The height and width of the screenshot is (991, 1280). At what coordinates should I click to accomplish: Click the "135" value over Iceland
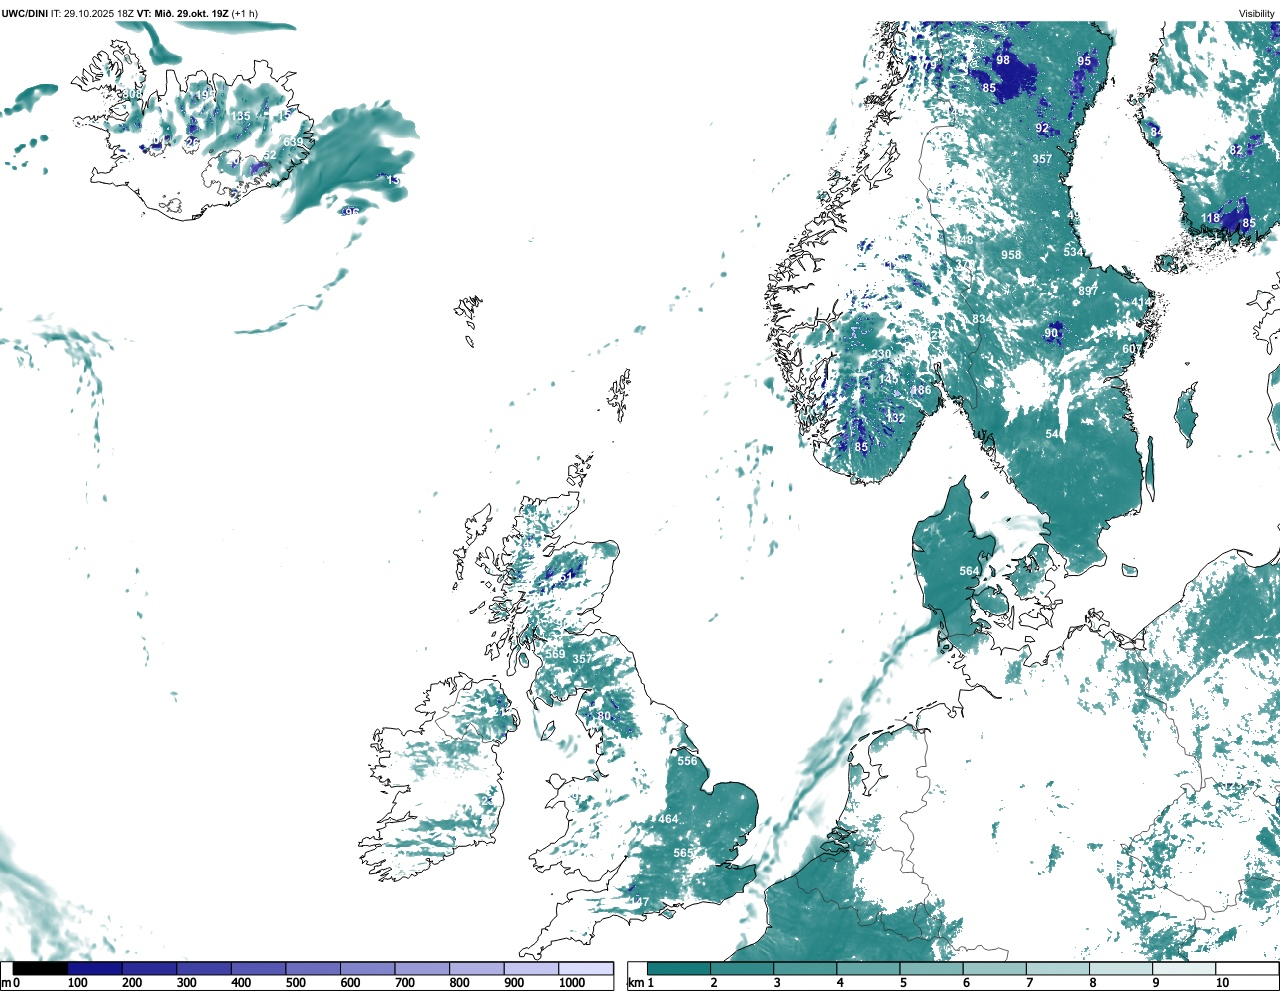(241, 116)
